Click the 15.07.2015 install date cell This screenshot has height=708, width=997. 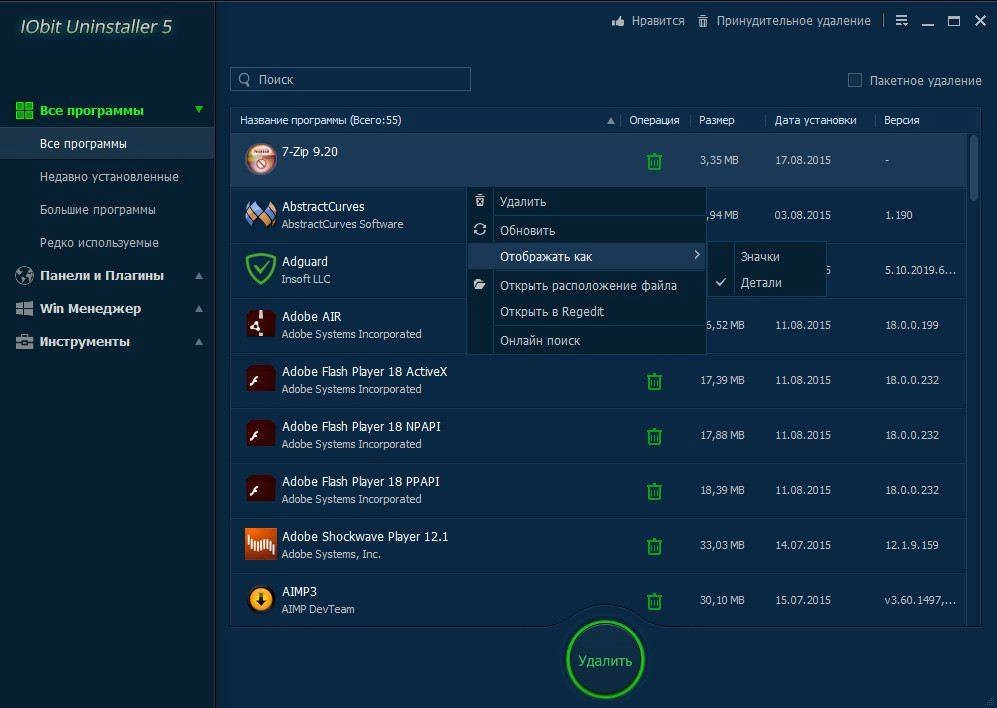[x=802, y=600]
